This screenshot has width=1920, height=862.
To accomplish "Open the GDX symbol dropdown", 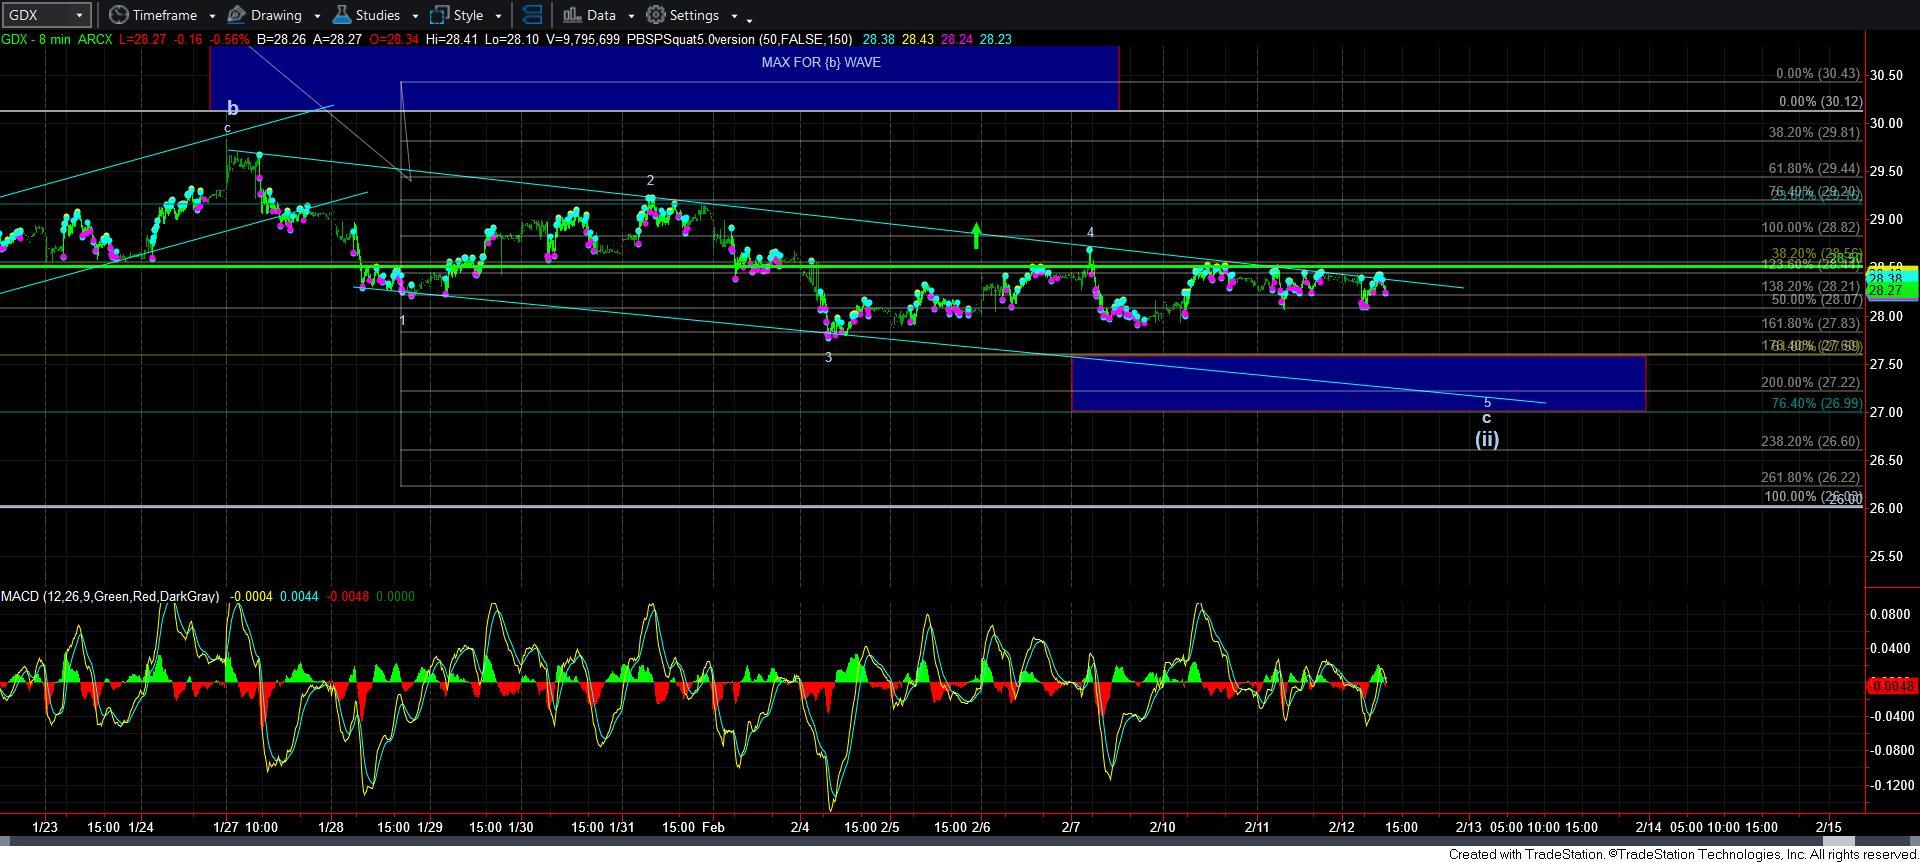I will pos(79,15).
